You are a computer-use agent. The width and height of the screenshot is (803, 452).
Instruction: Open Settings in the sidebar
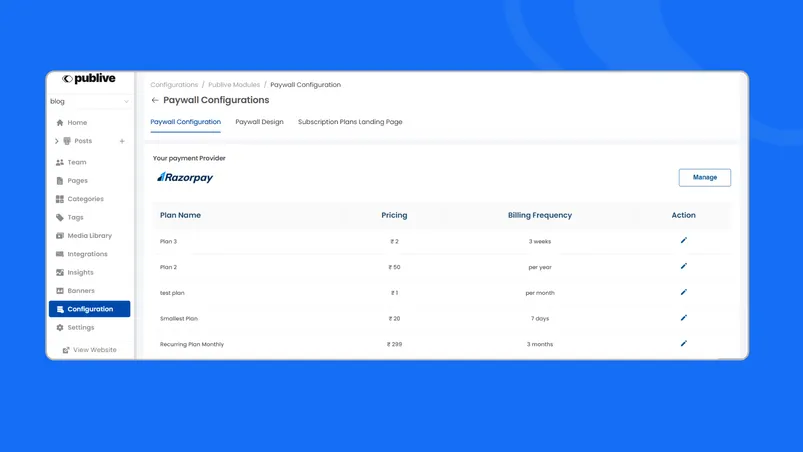(x=81, y=327)
